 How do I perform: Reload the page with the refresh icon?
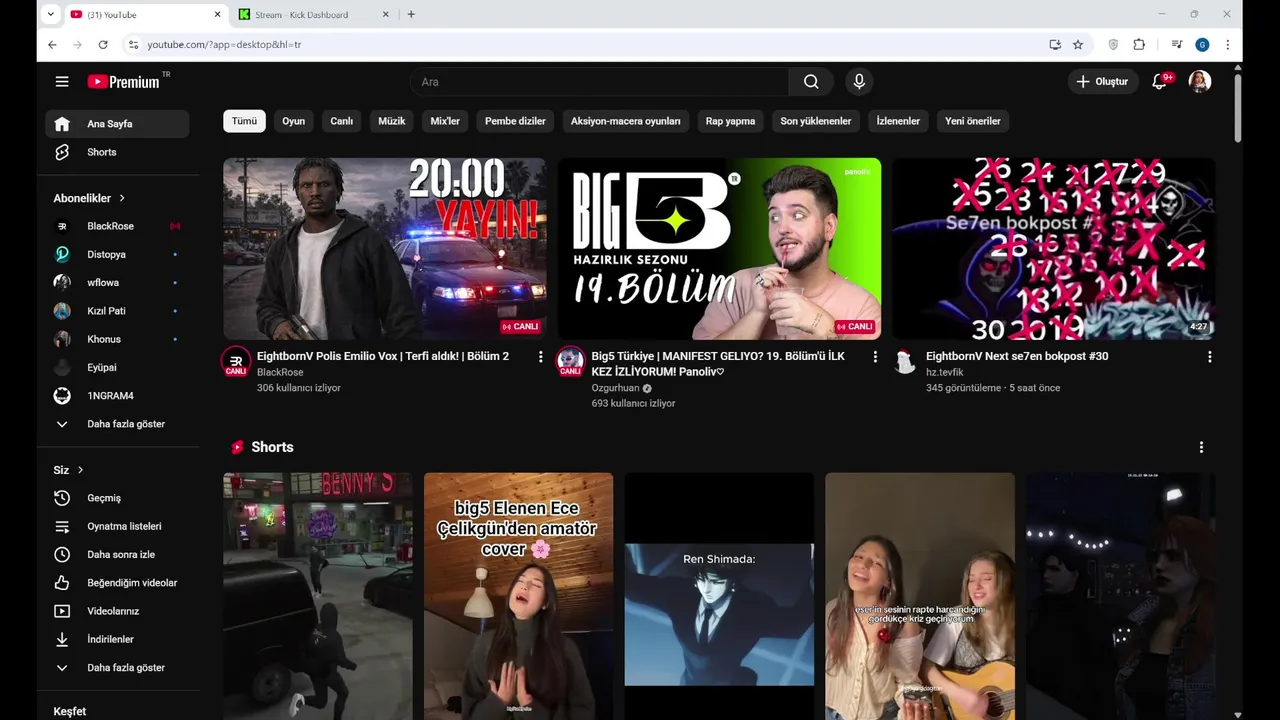[102, 45]
